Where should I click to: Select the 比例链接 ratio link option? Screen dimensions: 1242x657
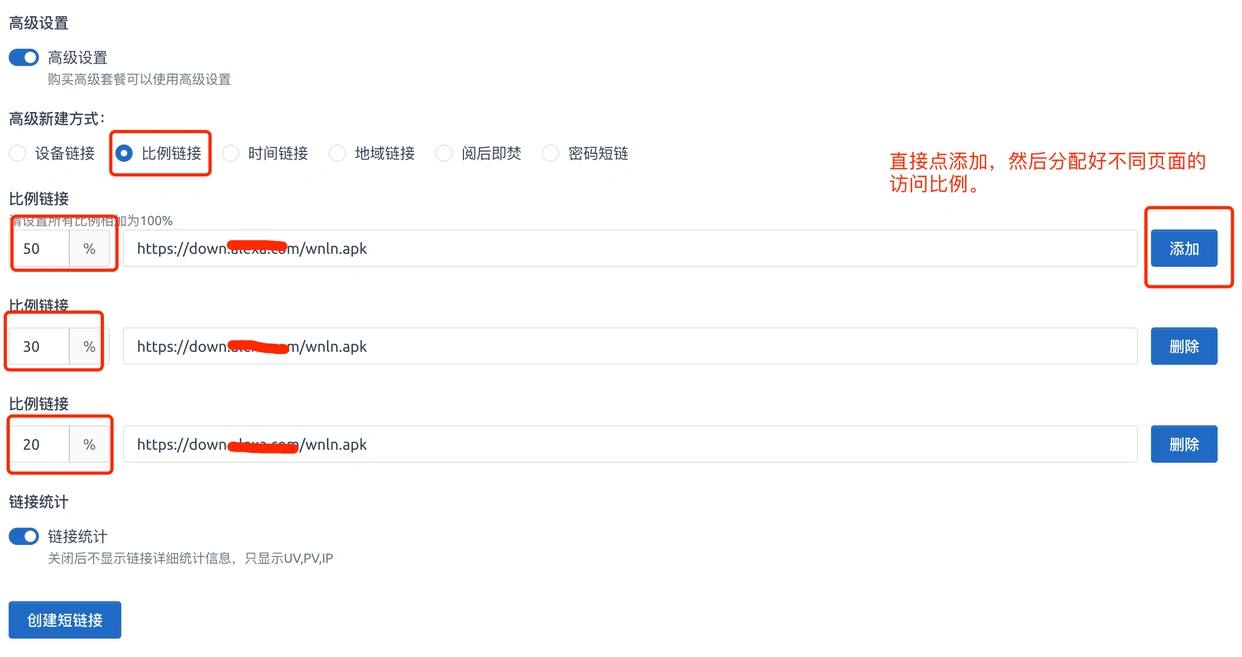(123, 153)
